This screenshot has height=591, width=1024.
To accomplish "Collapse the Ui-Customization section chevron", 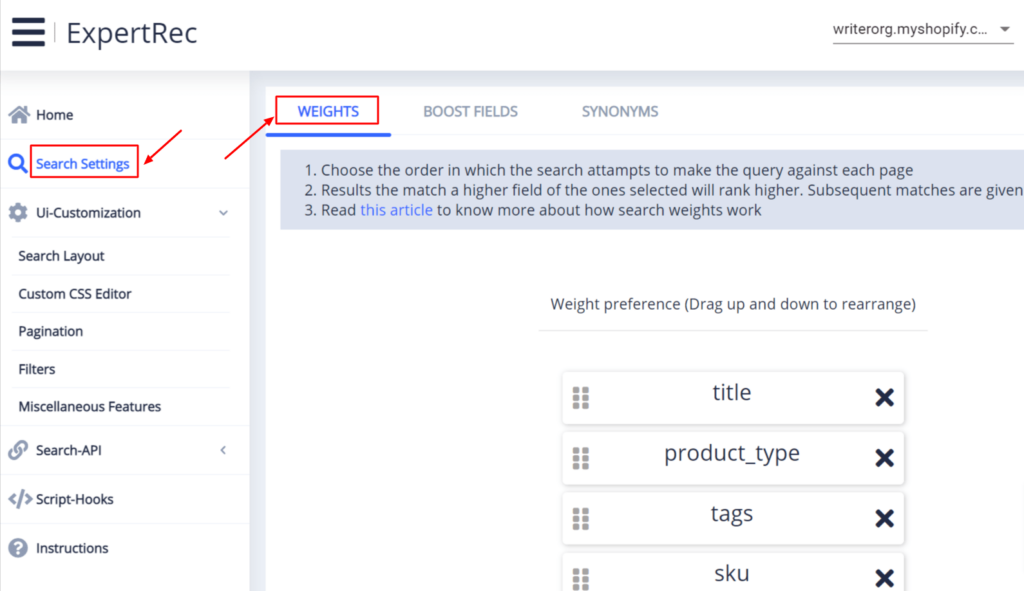I will (225, 212).
